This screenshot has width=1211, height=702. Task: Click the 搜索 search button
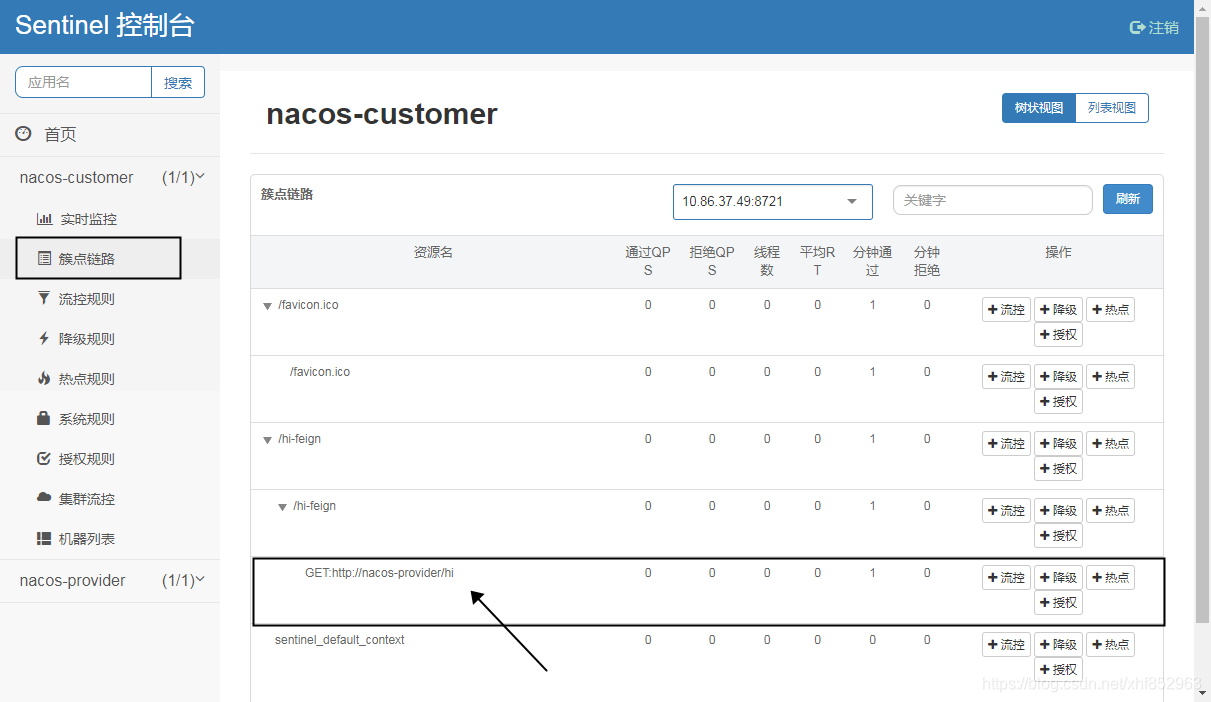click(178, 83)
